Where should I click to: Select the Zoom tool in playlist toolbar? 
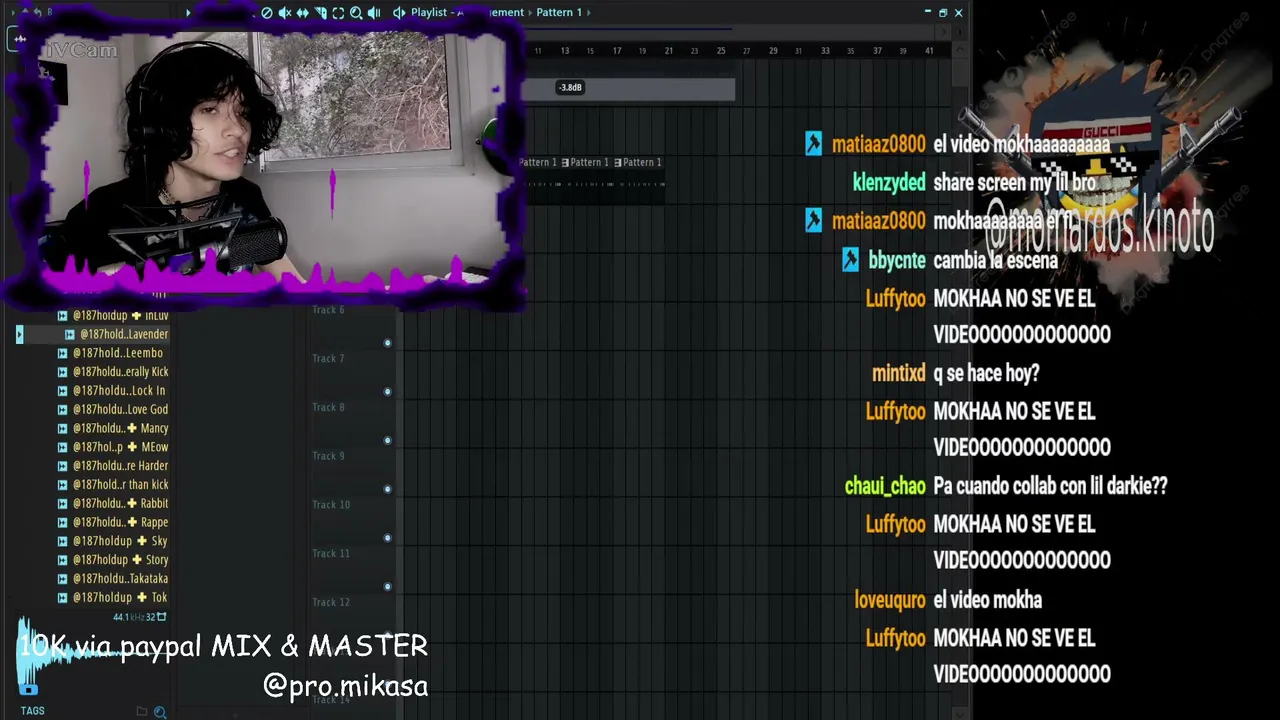tap(356, 12)
